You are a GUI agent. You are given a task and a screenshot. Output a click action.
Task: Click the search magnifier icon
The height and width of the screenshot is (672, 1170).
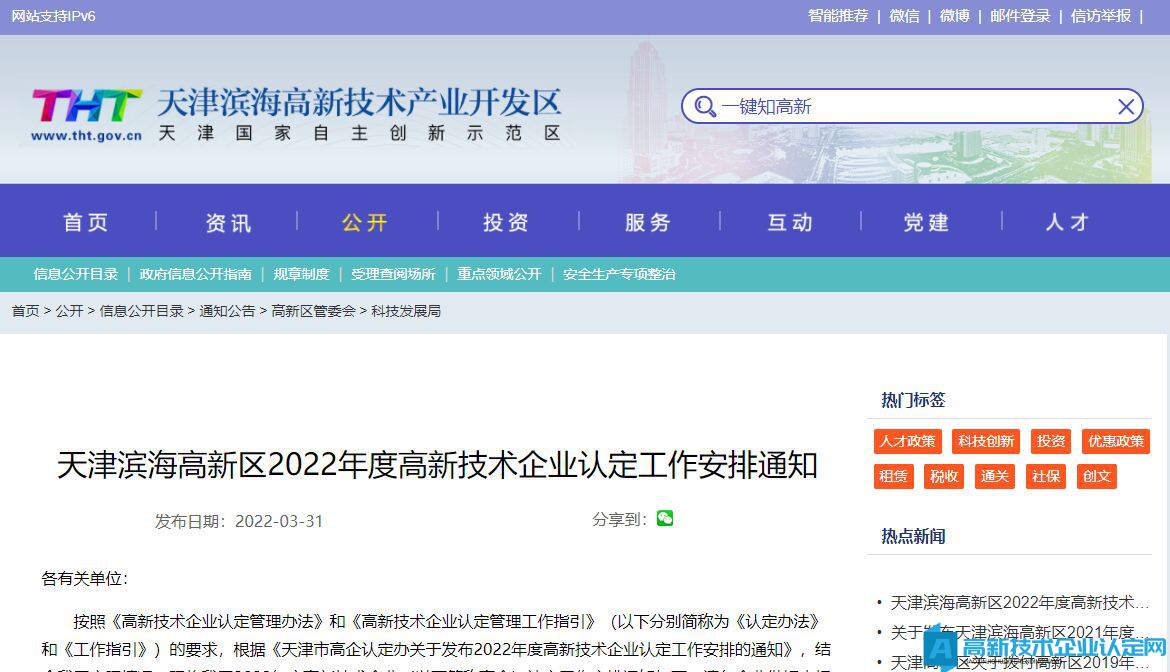705,107
